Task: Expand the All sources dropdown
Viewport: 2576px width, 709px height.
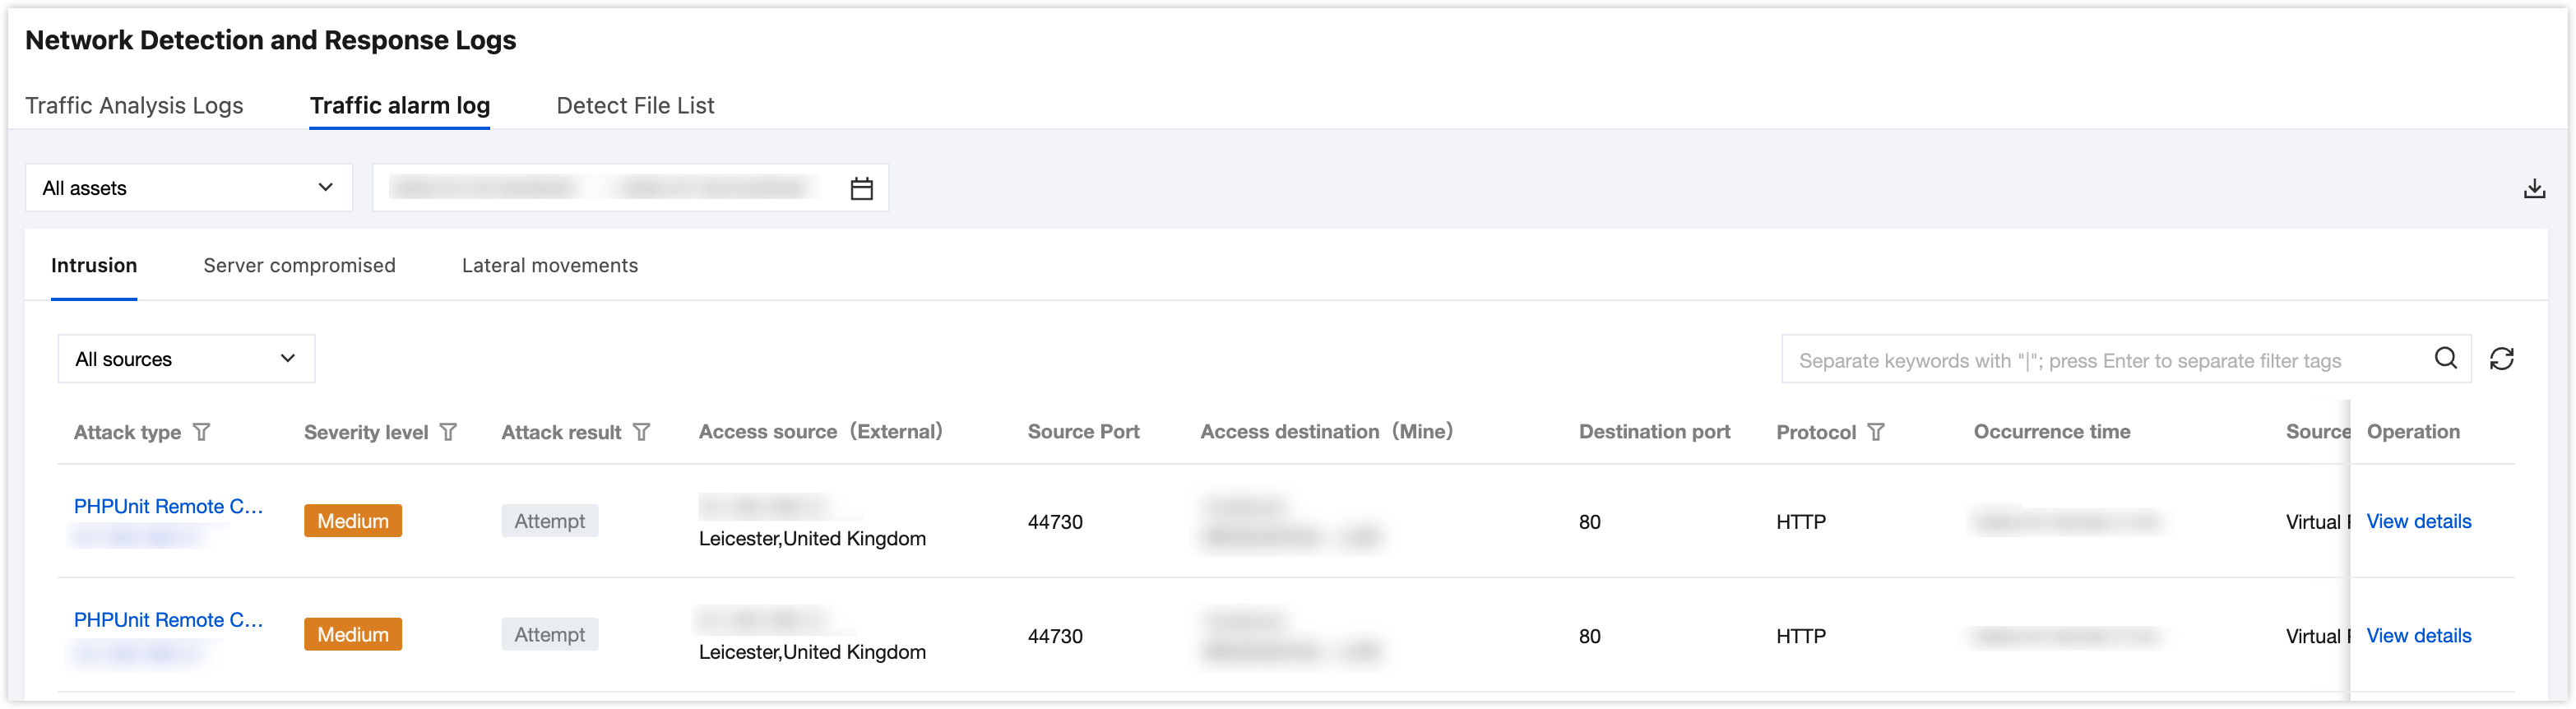Action: [186, 359]
